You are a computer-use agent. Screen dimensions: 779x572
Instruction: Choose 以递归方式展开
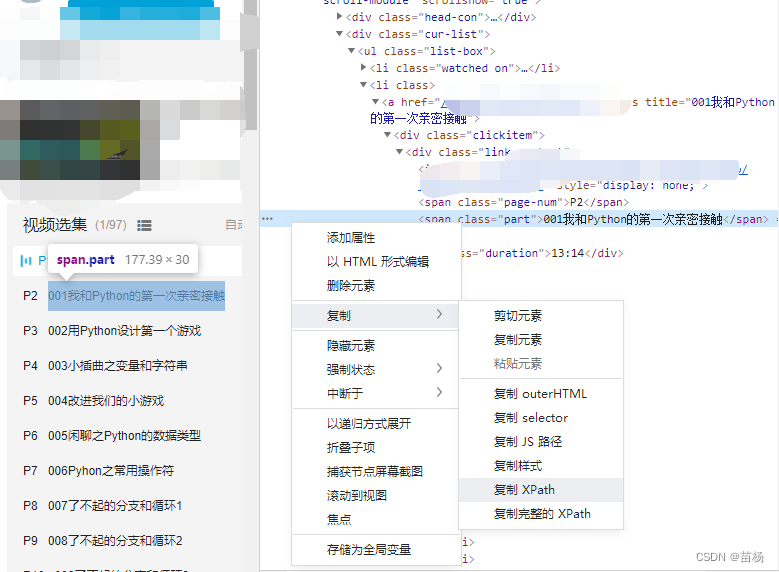(x=376, y=423)
